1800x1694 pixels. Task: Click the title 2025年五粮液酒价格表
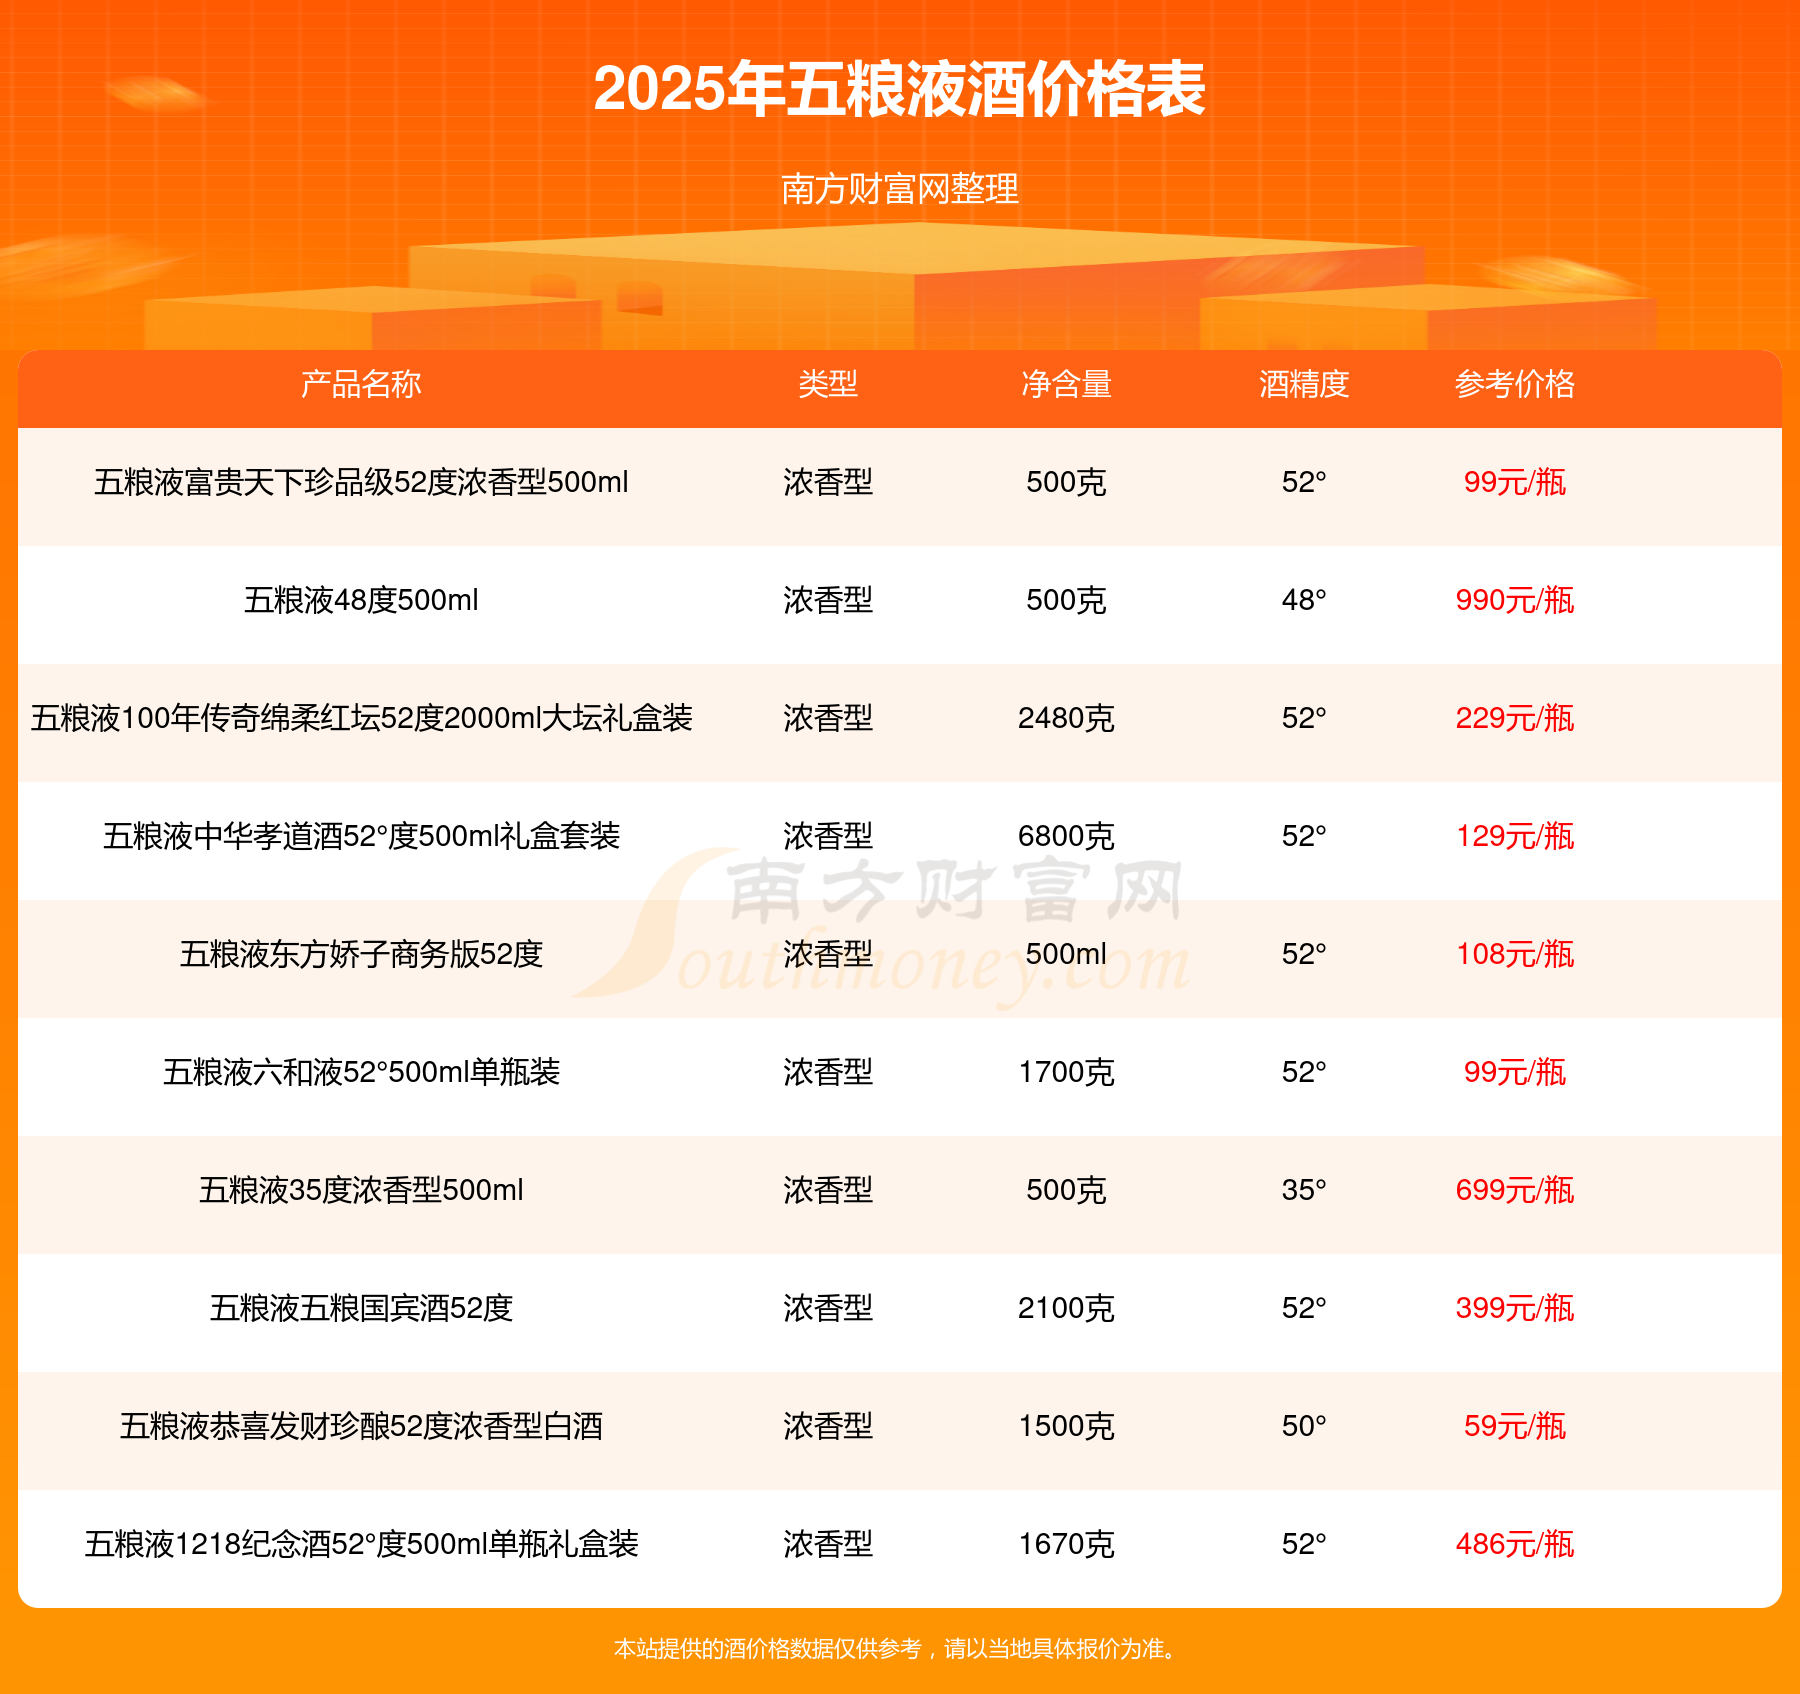coord(900,90)
